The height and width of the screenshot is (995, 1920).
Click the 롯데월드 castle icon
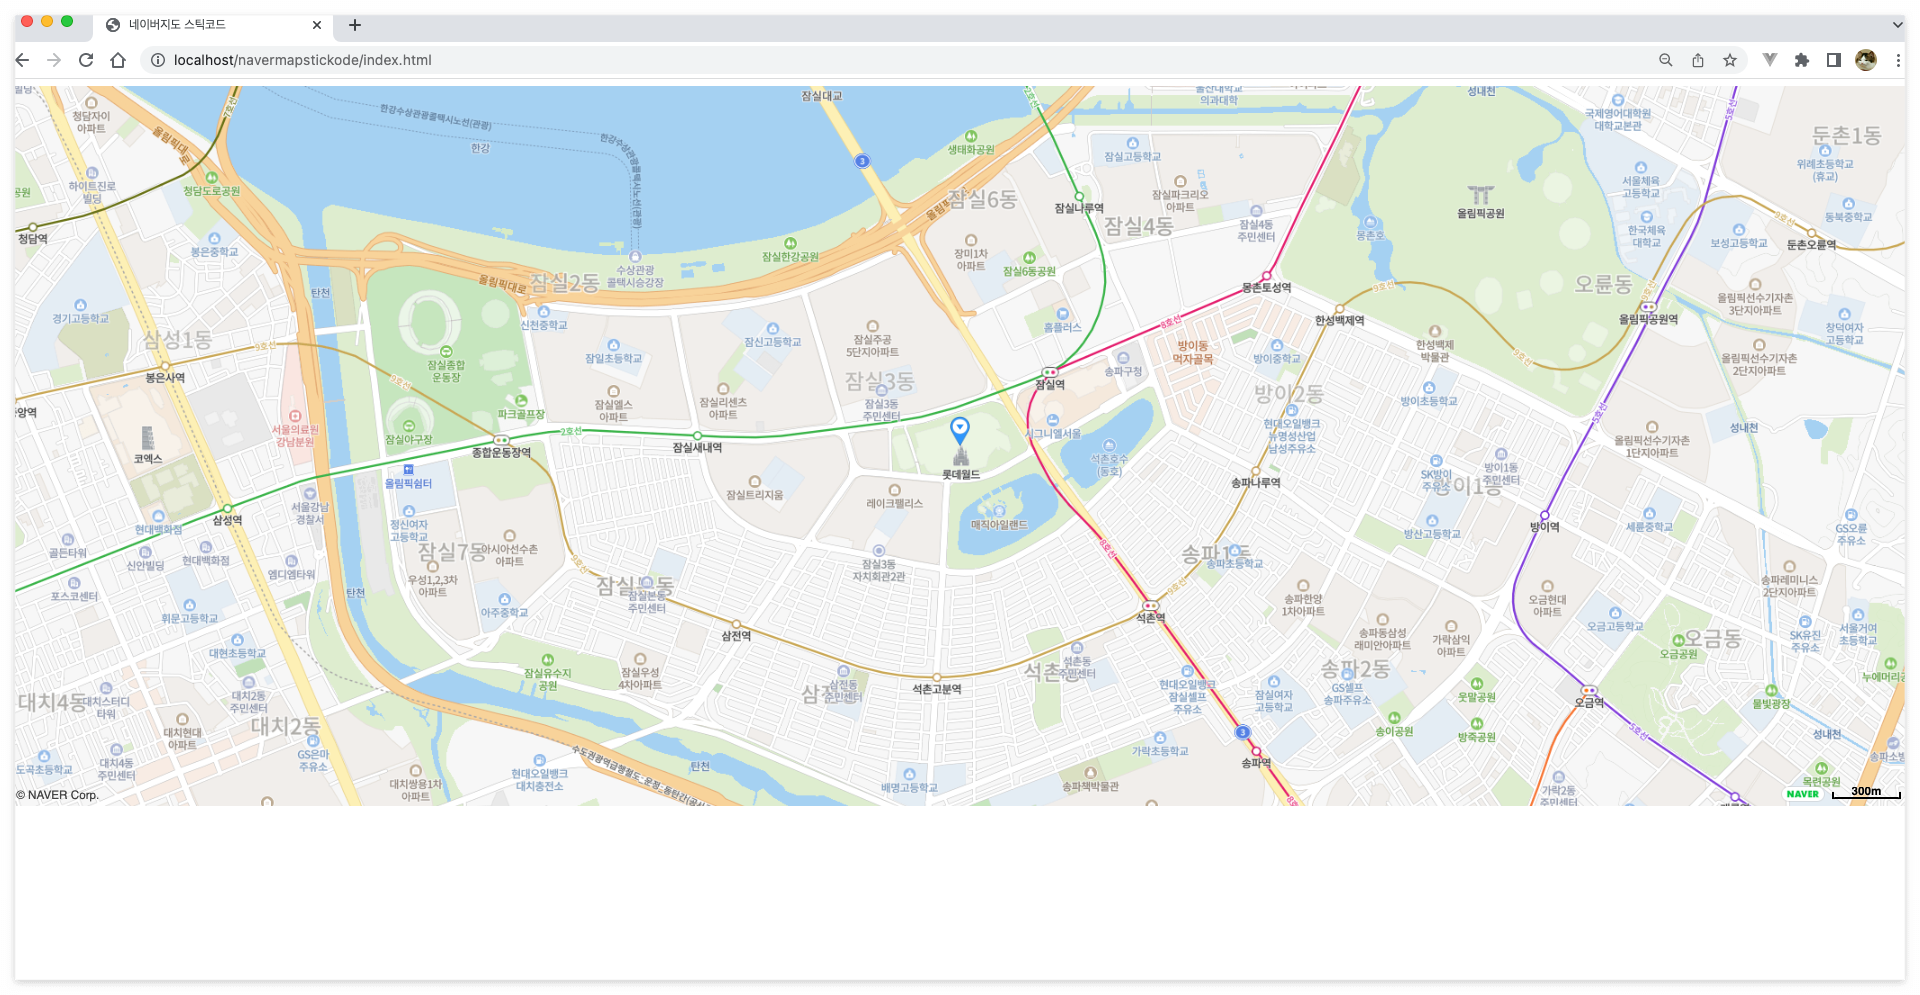click(x=960, y=457)
